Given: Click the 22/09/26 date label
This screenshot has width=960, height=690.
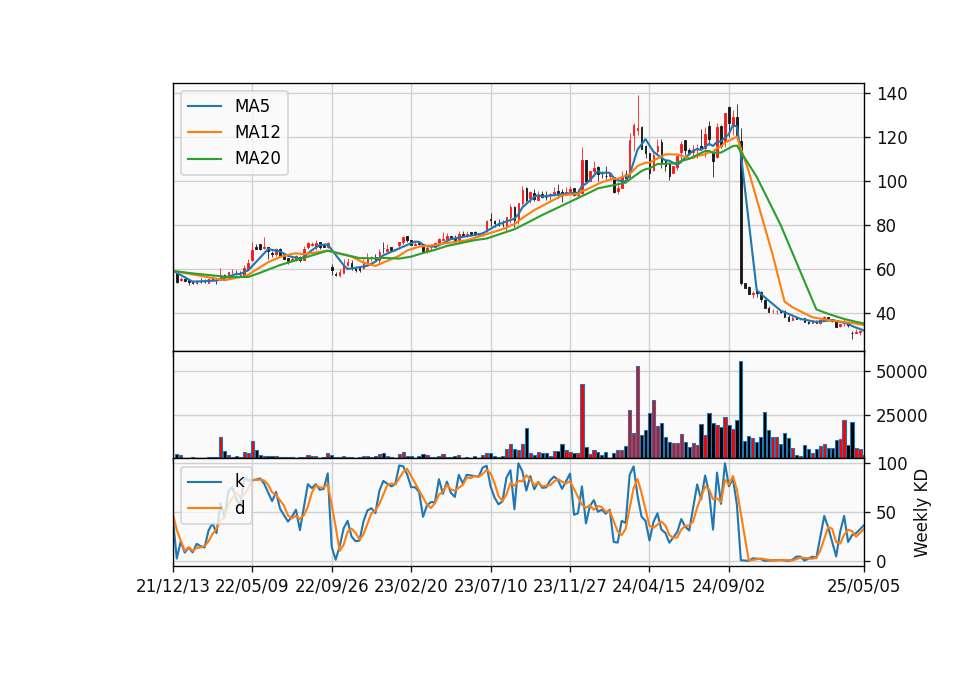Looking at the screenshot, I should (332, 587).
